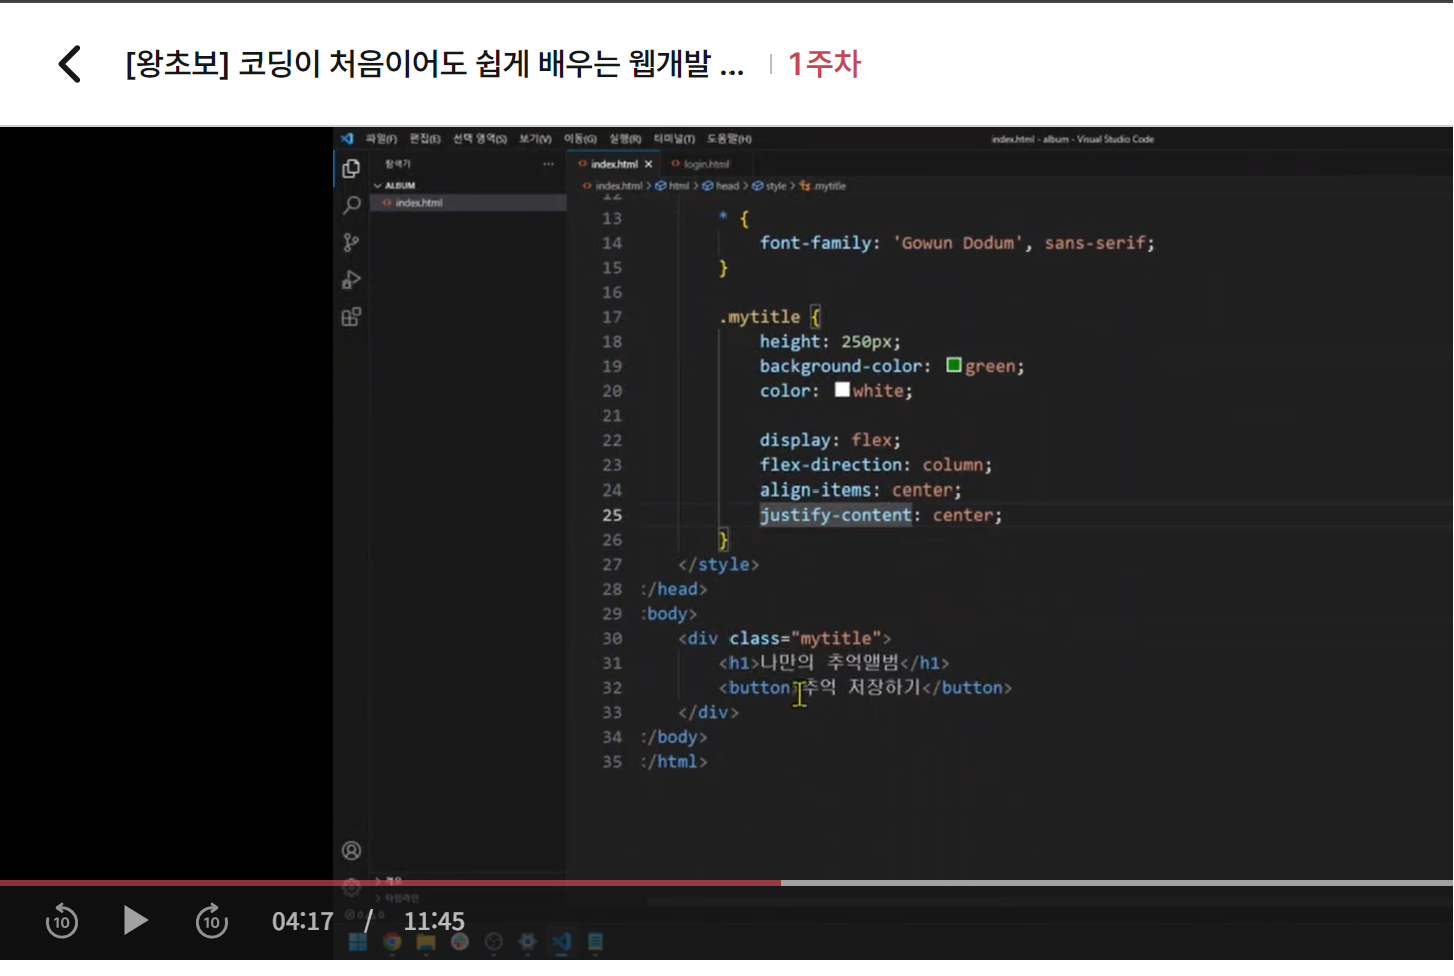Screen dimensions: 1454x976
Task: Open the 보기(V) menu
Action: coord(535,139)
